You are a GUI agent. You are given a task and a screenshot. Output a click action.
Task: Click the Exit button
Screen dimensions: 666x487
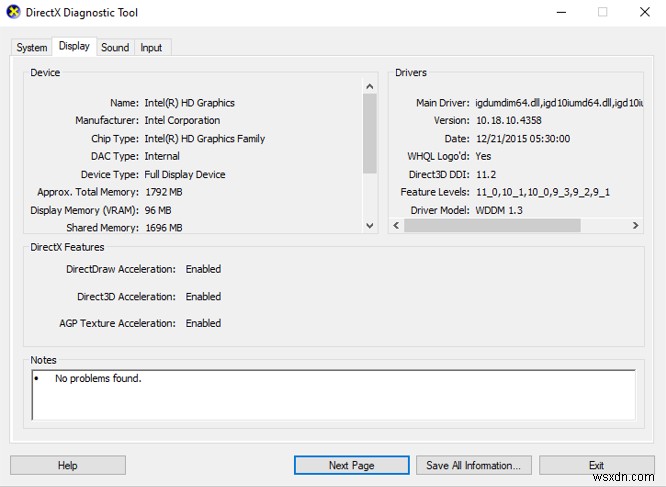coord(596,465)
